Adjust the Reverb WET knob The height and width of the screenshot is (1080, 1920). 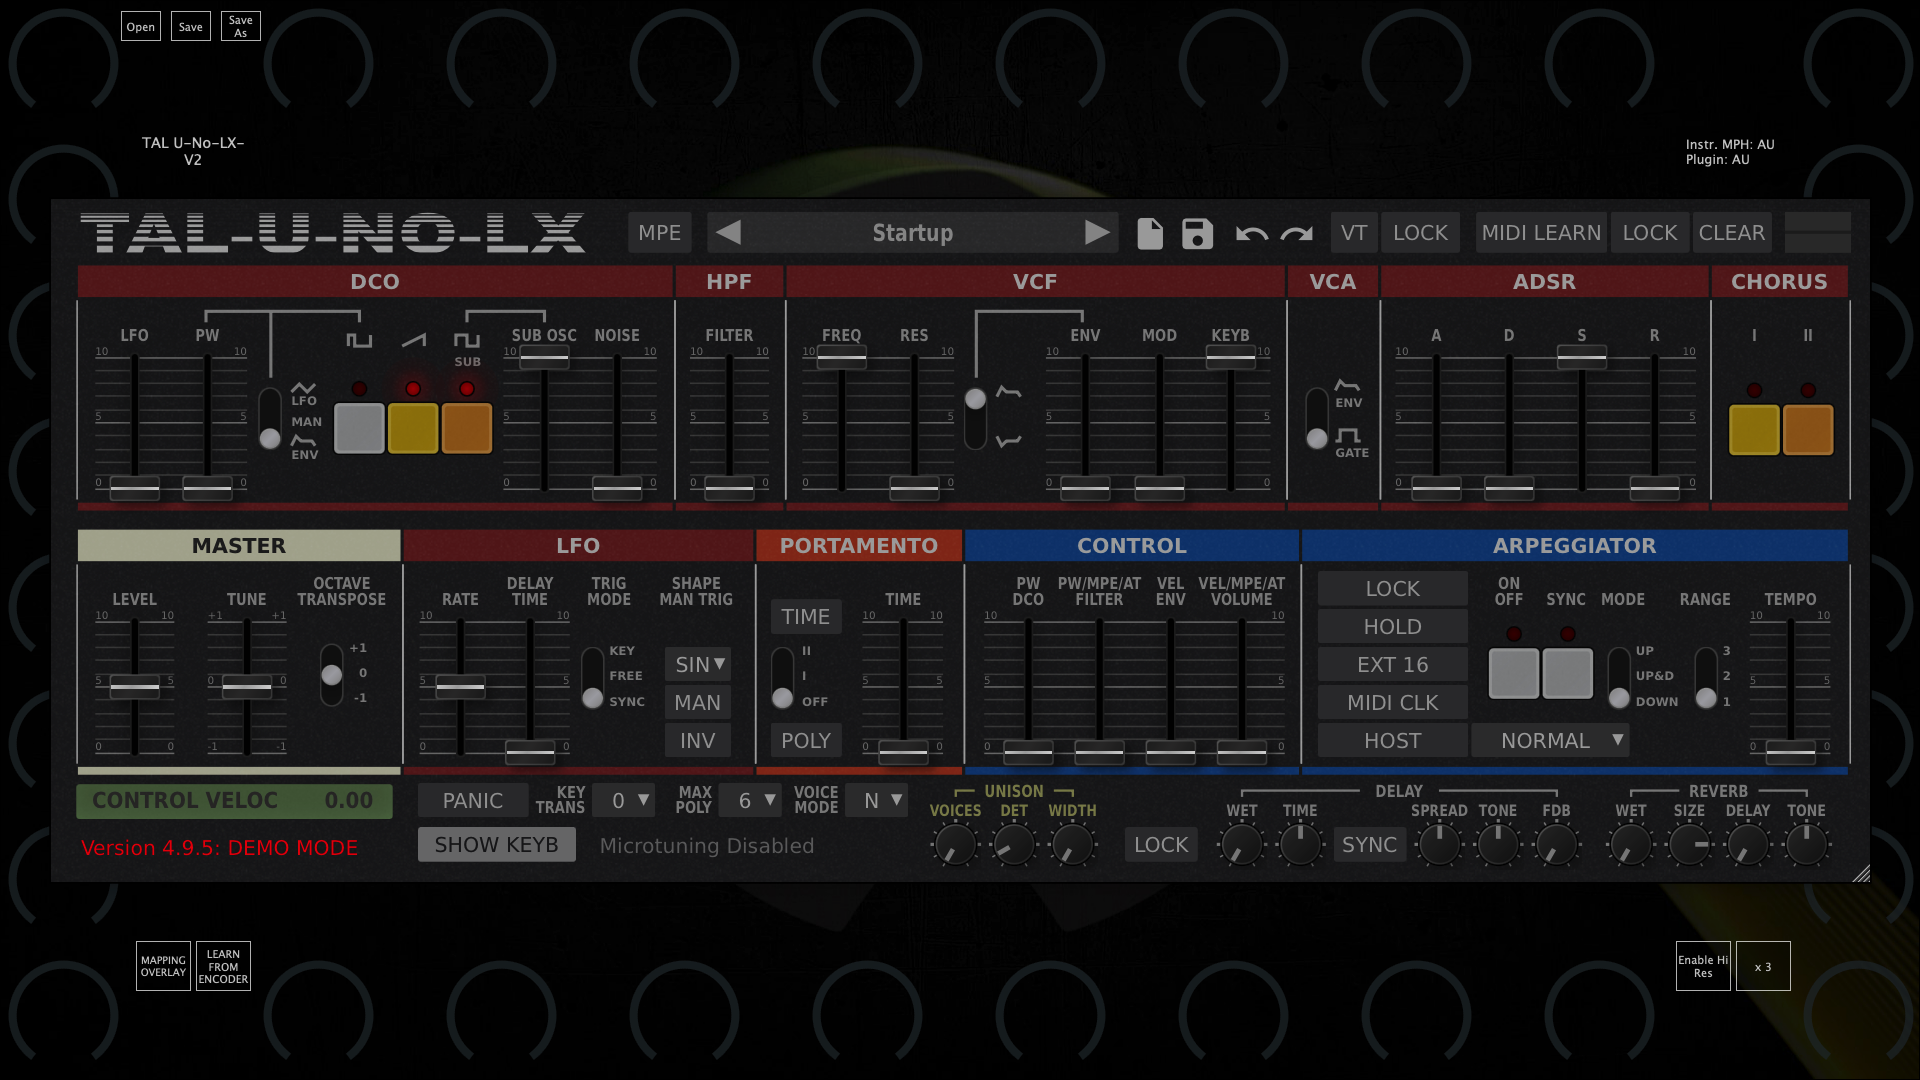(1630, 846)
